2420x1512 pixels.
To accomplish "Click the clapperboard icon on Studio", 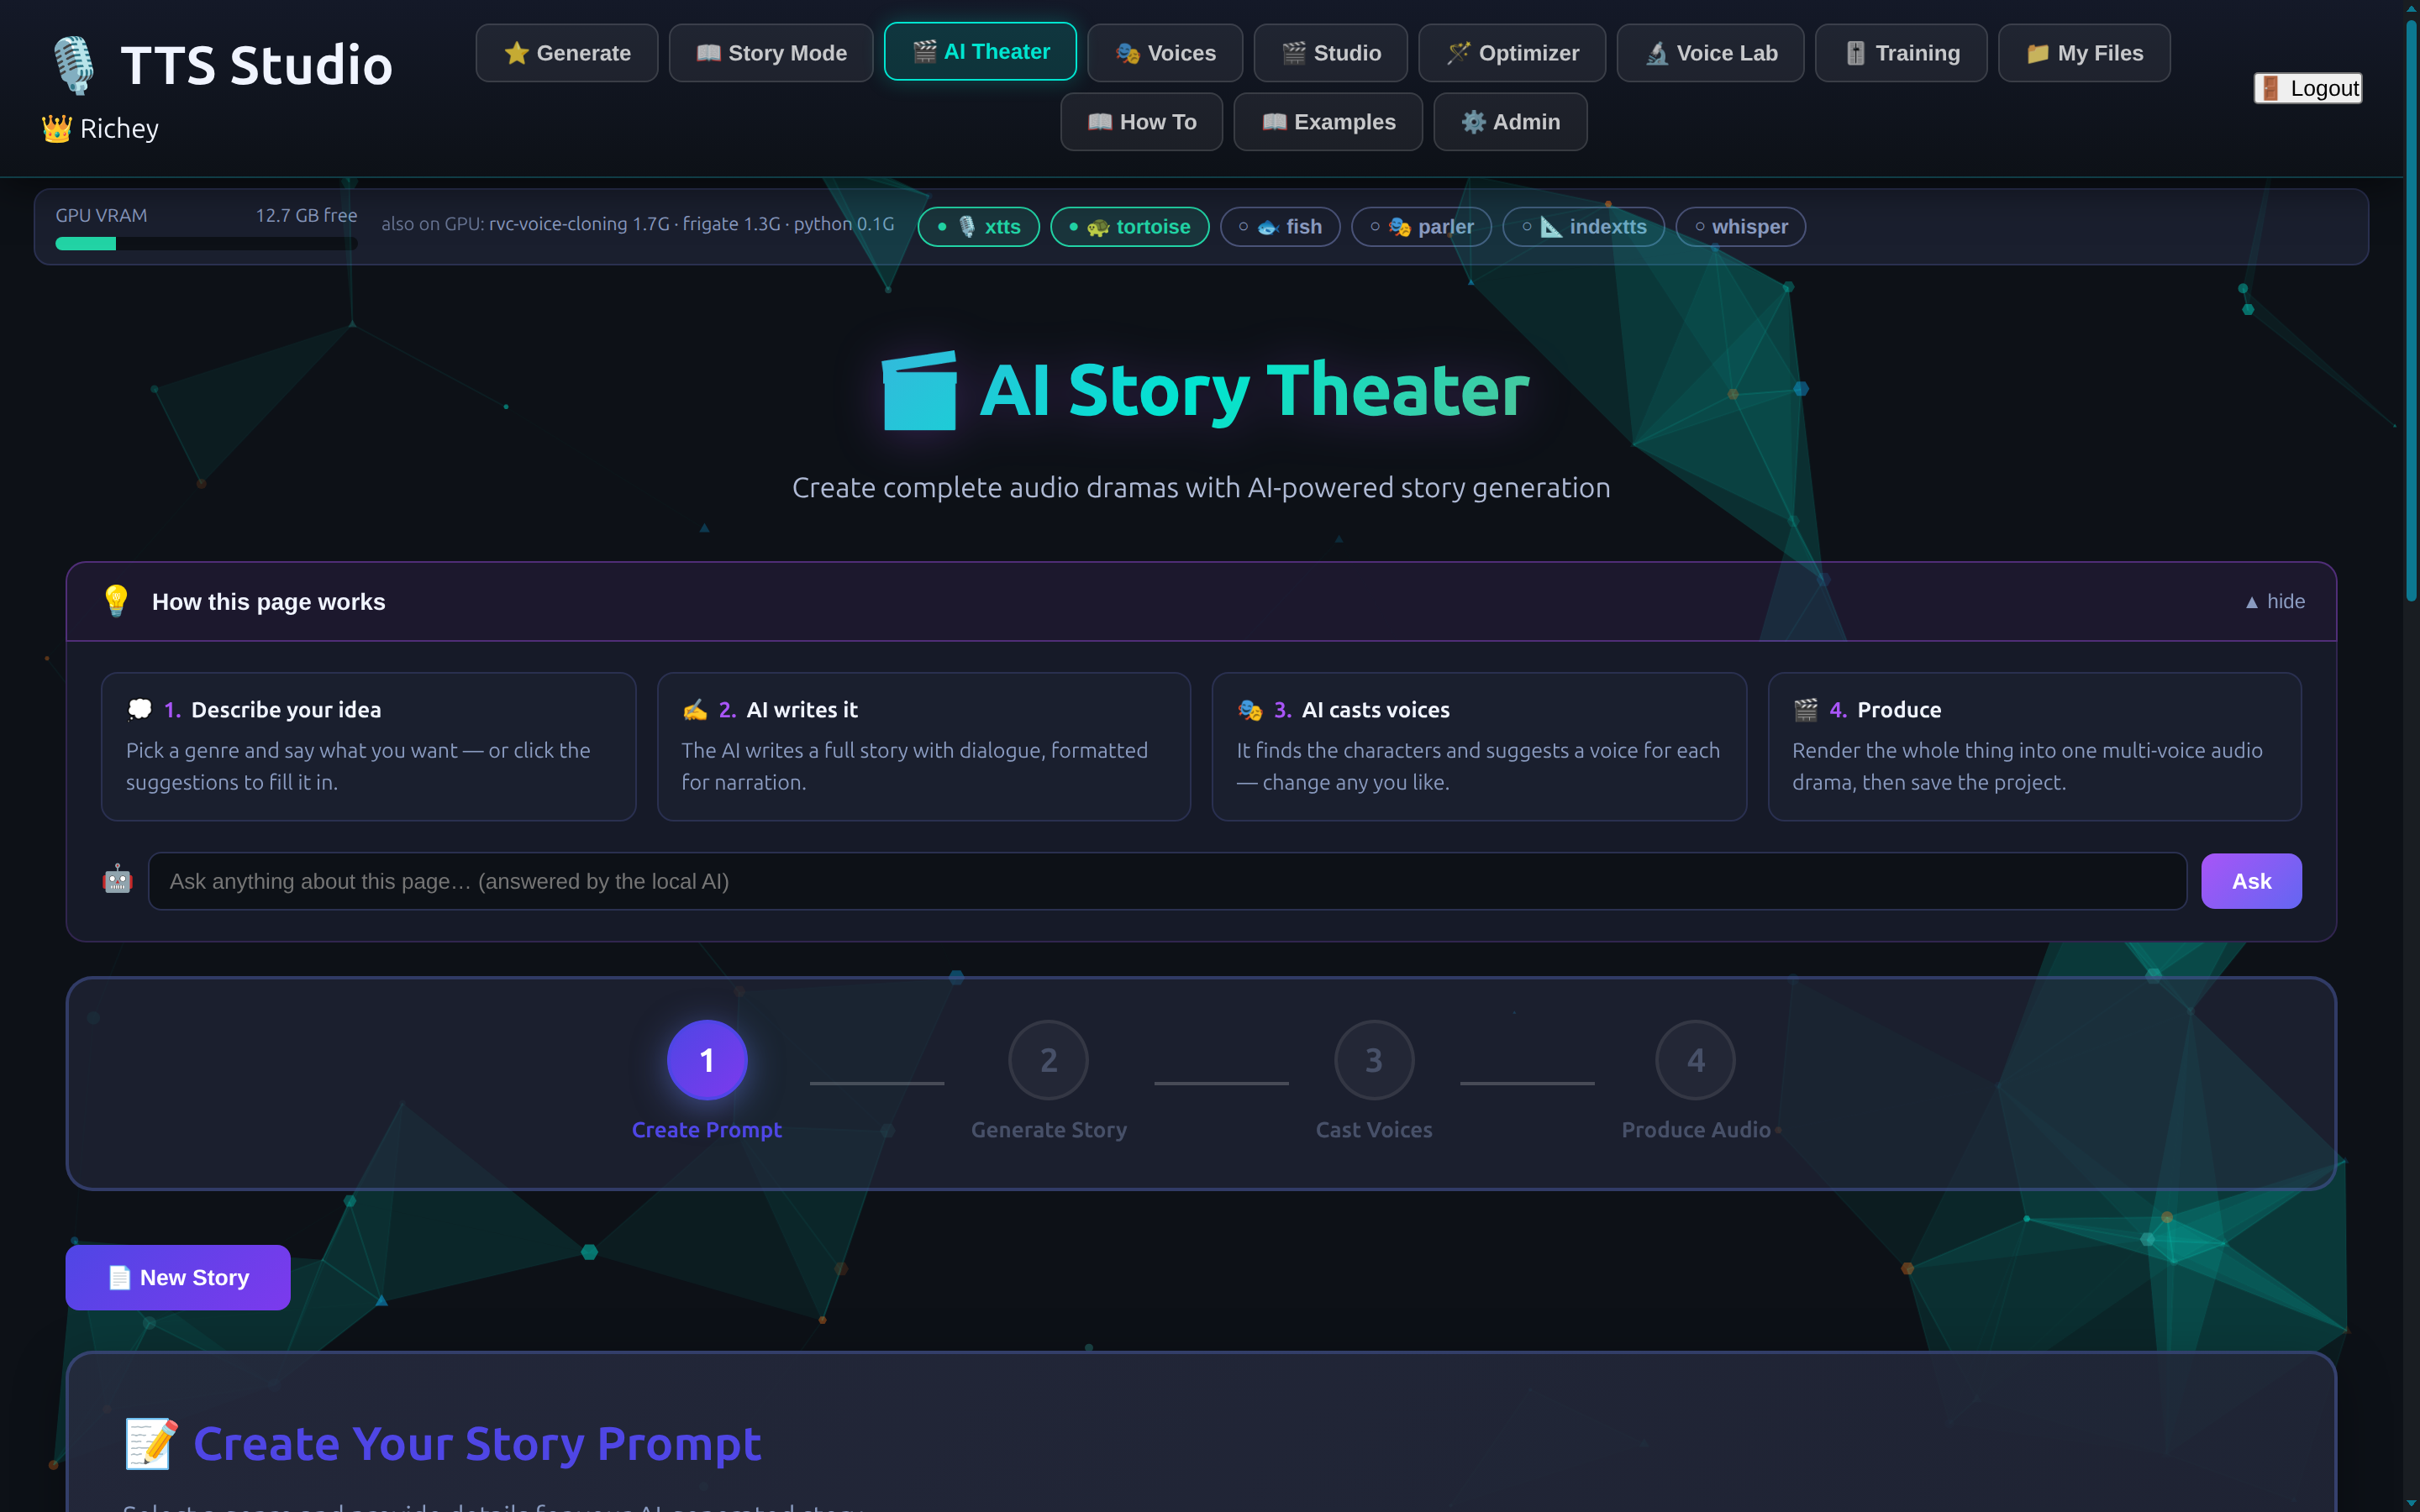I will [1293, 53].
